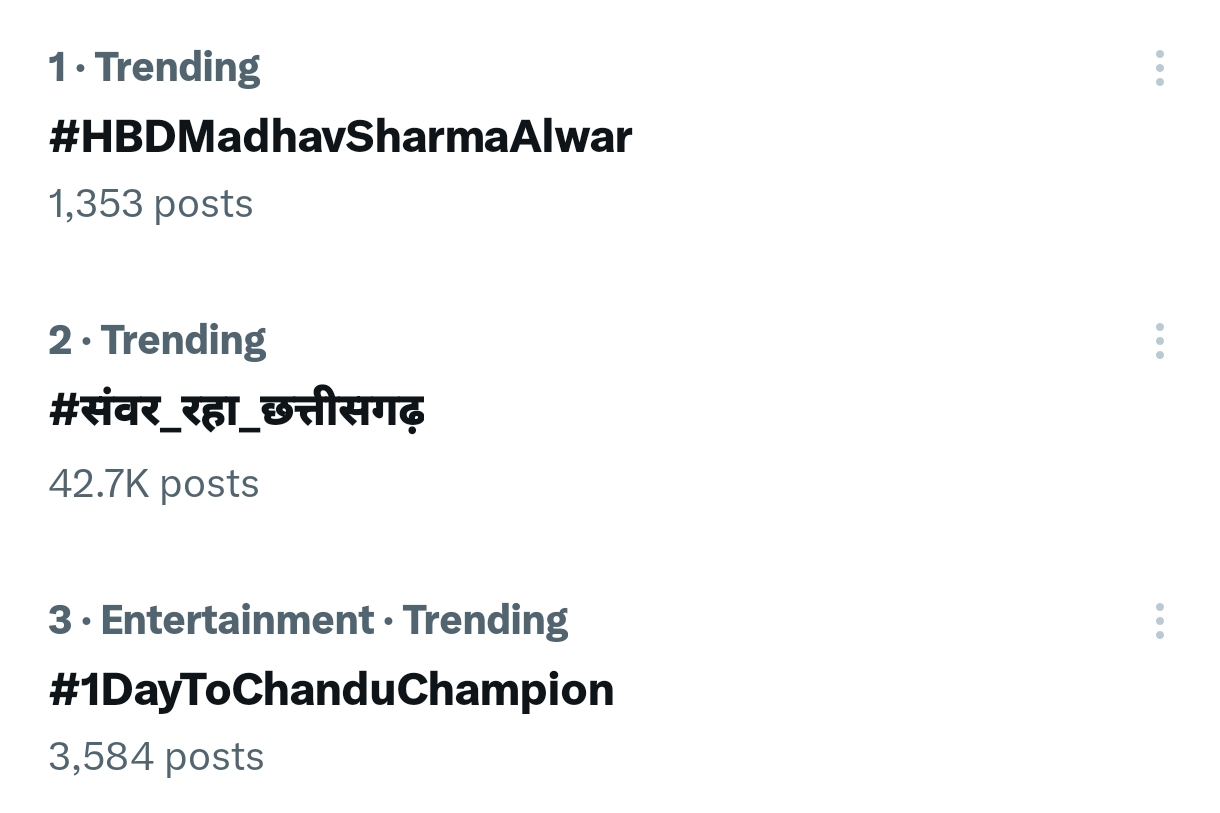Click the rank number 3
Viewport: 1220px width, 813px height.
point(60,620)
